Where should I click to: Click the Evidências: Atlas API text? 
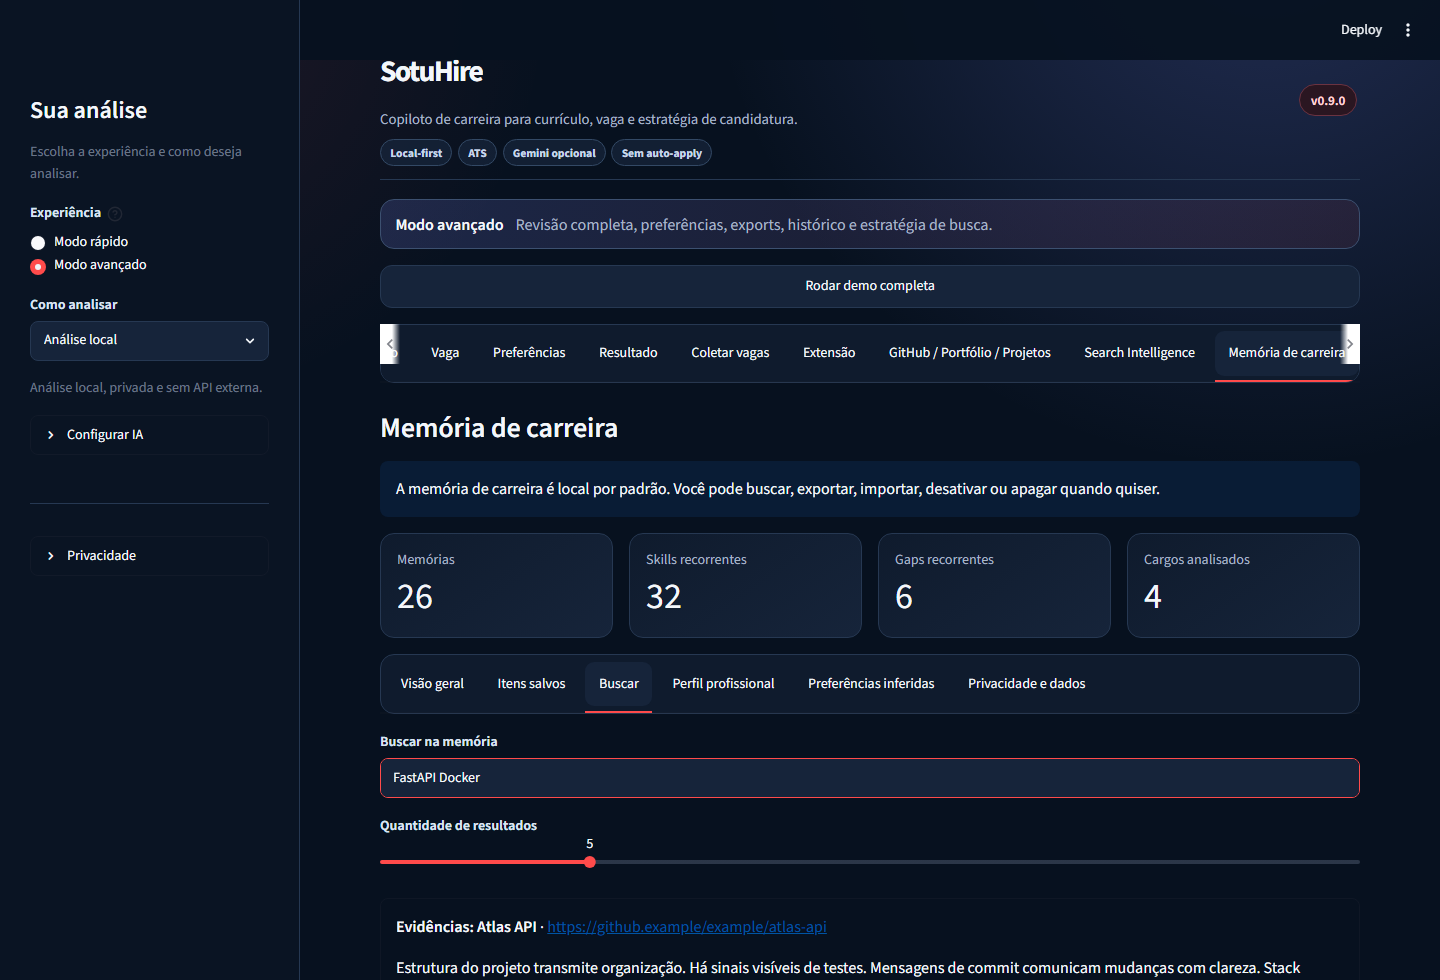tap(466, 927)
